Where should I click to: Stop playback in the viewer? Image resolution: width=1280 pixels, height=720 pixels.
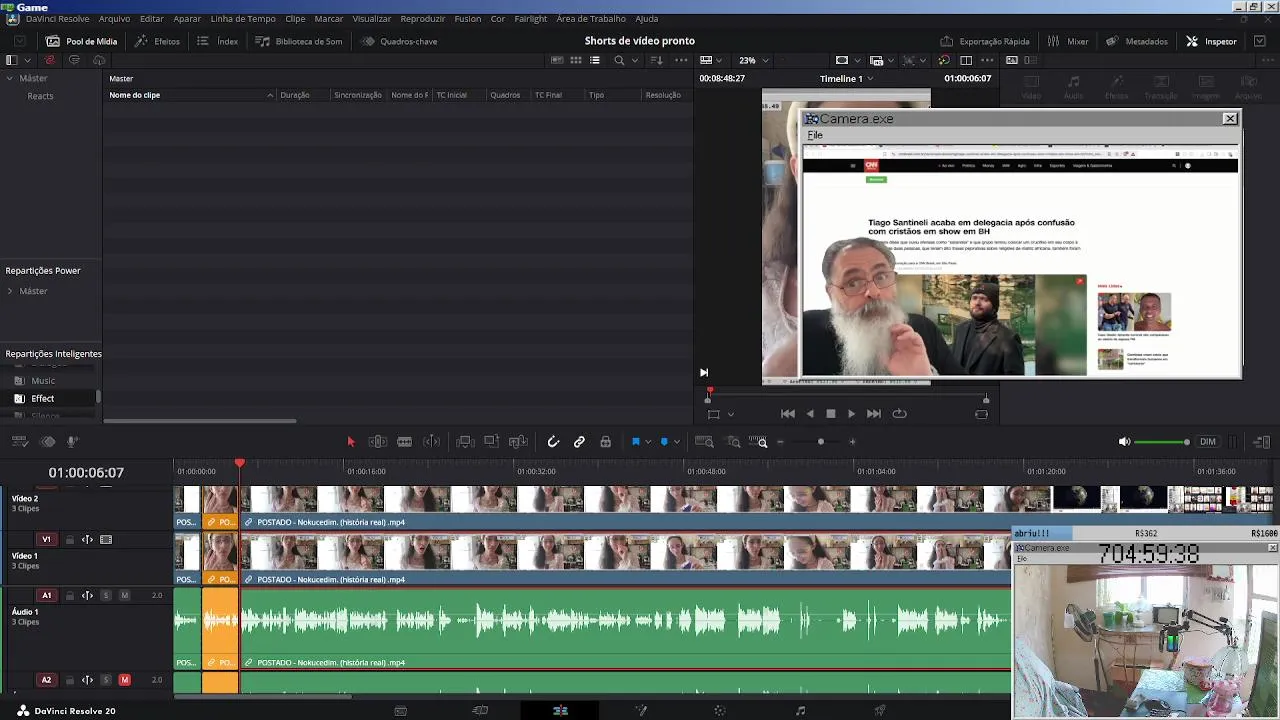pyautogui.click(x=830, y=413)
